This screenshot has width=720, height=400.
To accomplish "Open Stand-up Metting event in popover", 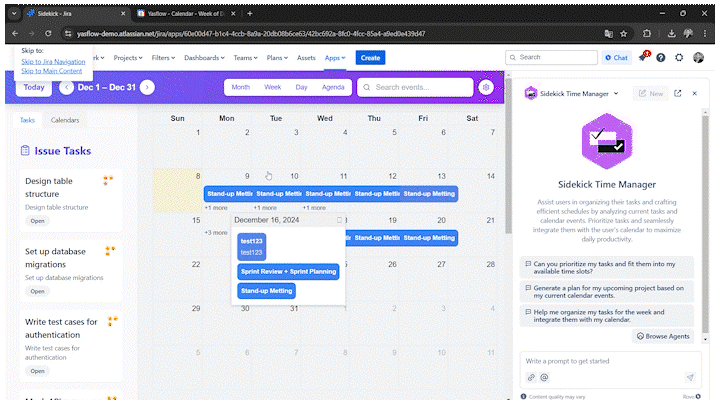I will (266, 291).
